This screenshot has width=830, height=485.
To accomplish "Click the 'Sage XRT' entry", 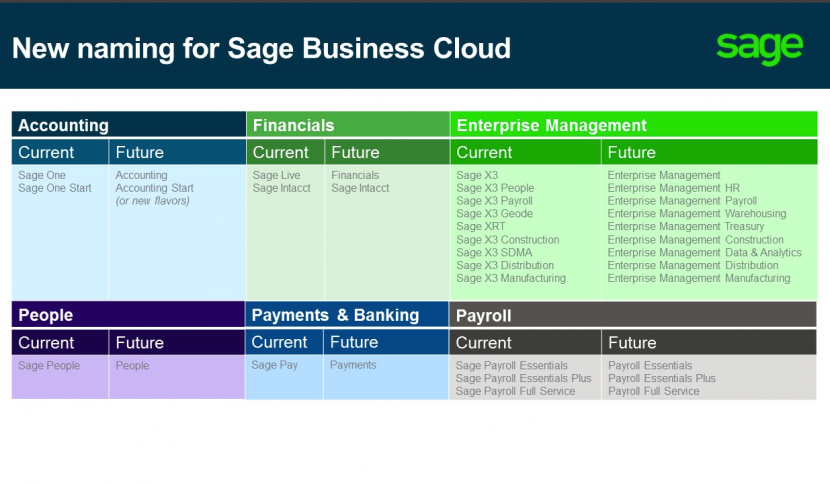I will click(481, 226).
